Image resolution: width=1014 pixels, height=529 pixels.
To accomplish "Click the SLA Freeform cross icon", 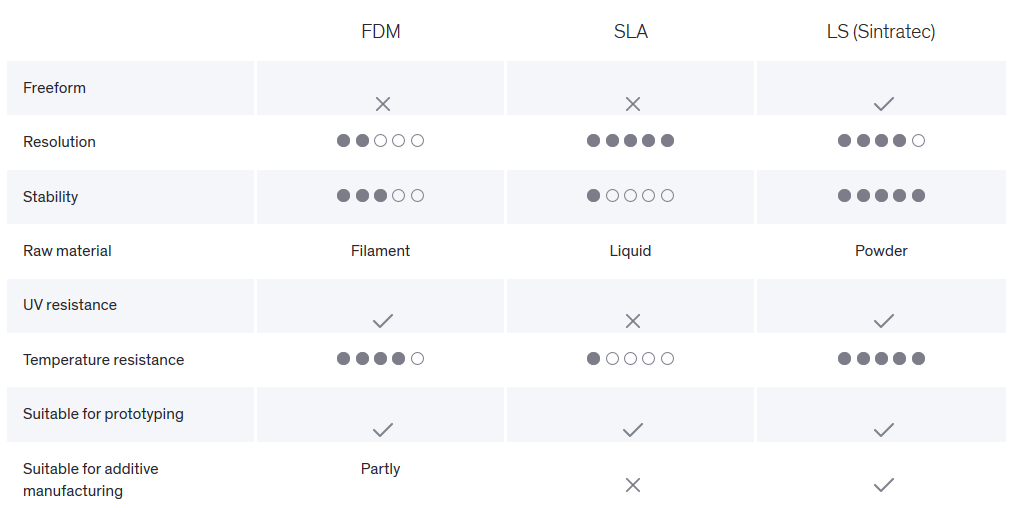I will (x=633, y=104).
